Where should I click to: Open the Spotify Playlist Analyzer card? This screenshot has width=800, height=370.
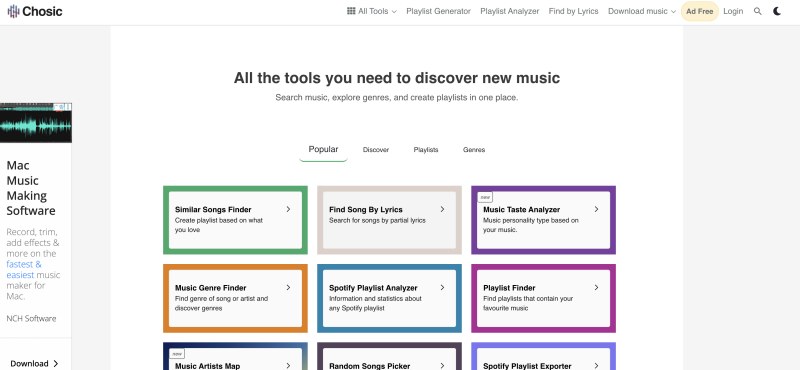(389, 298)
